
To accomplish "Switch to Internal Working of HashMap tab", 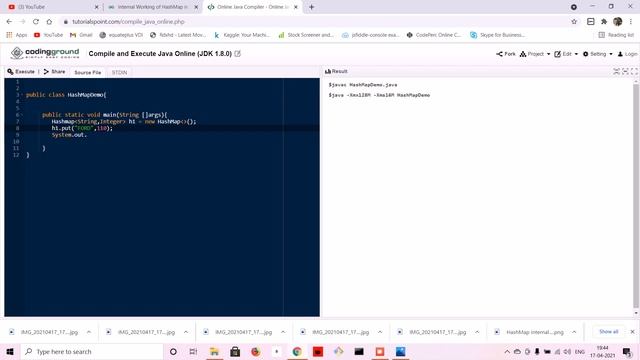I will (152, 7).
